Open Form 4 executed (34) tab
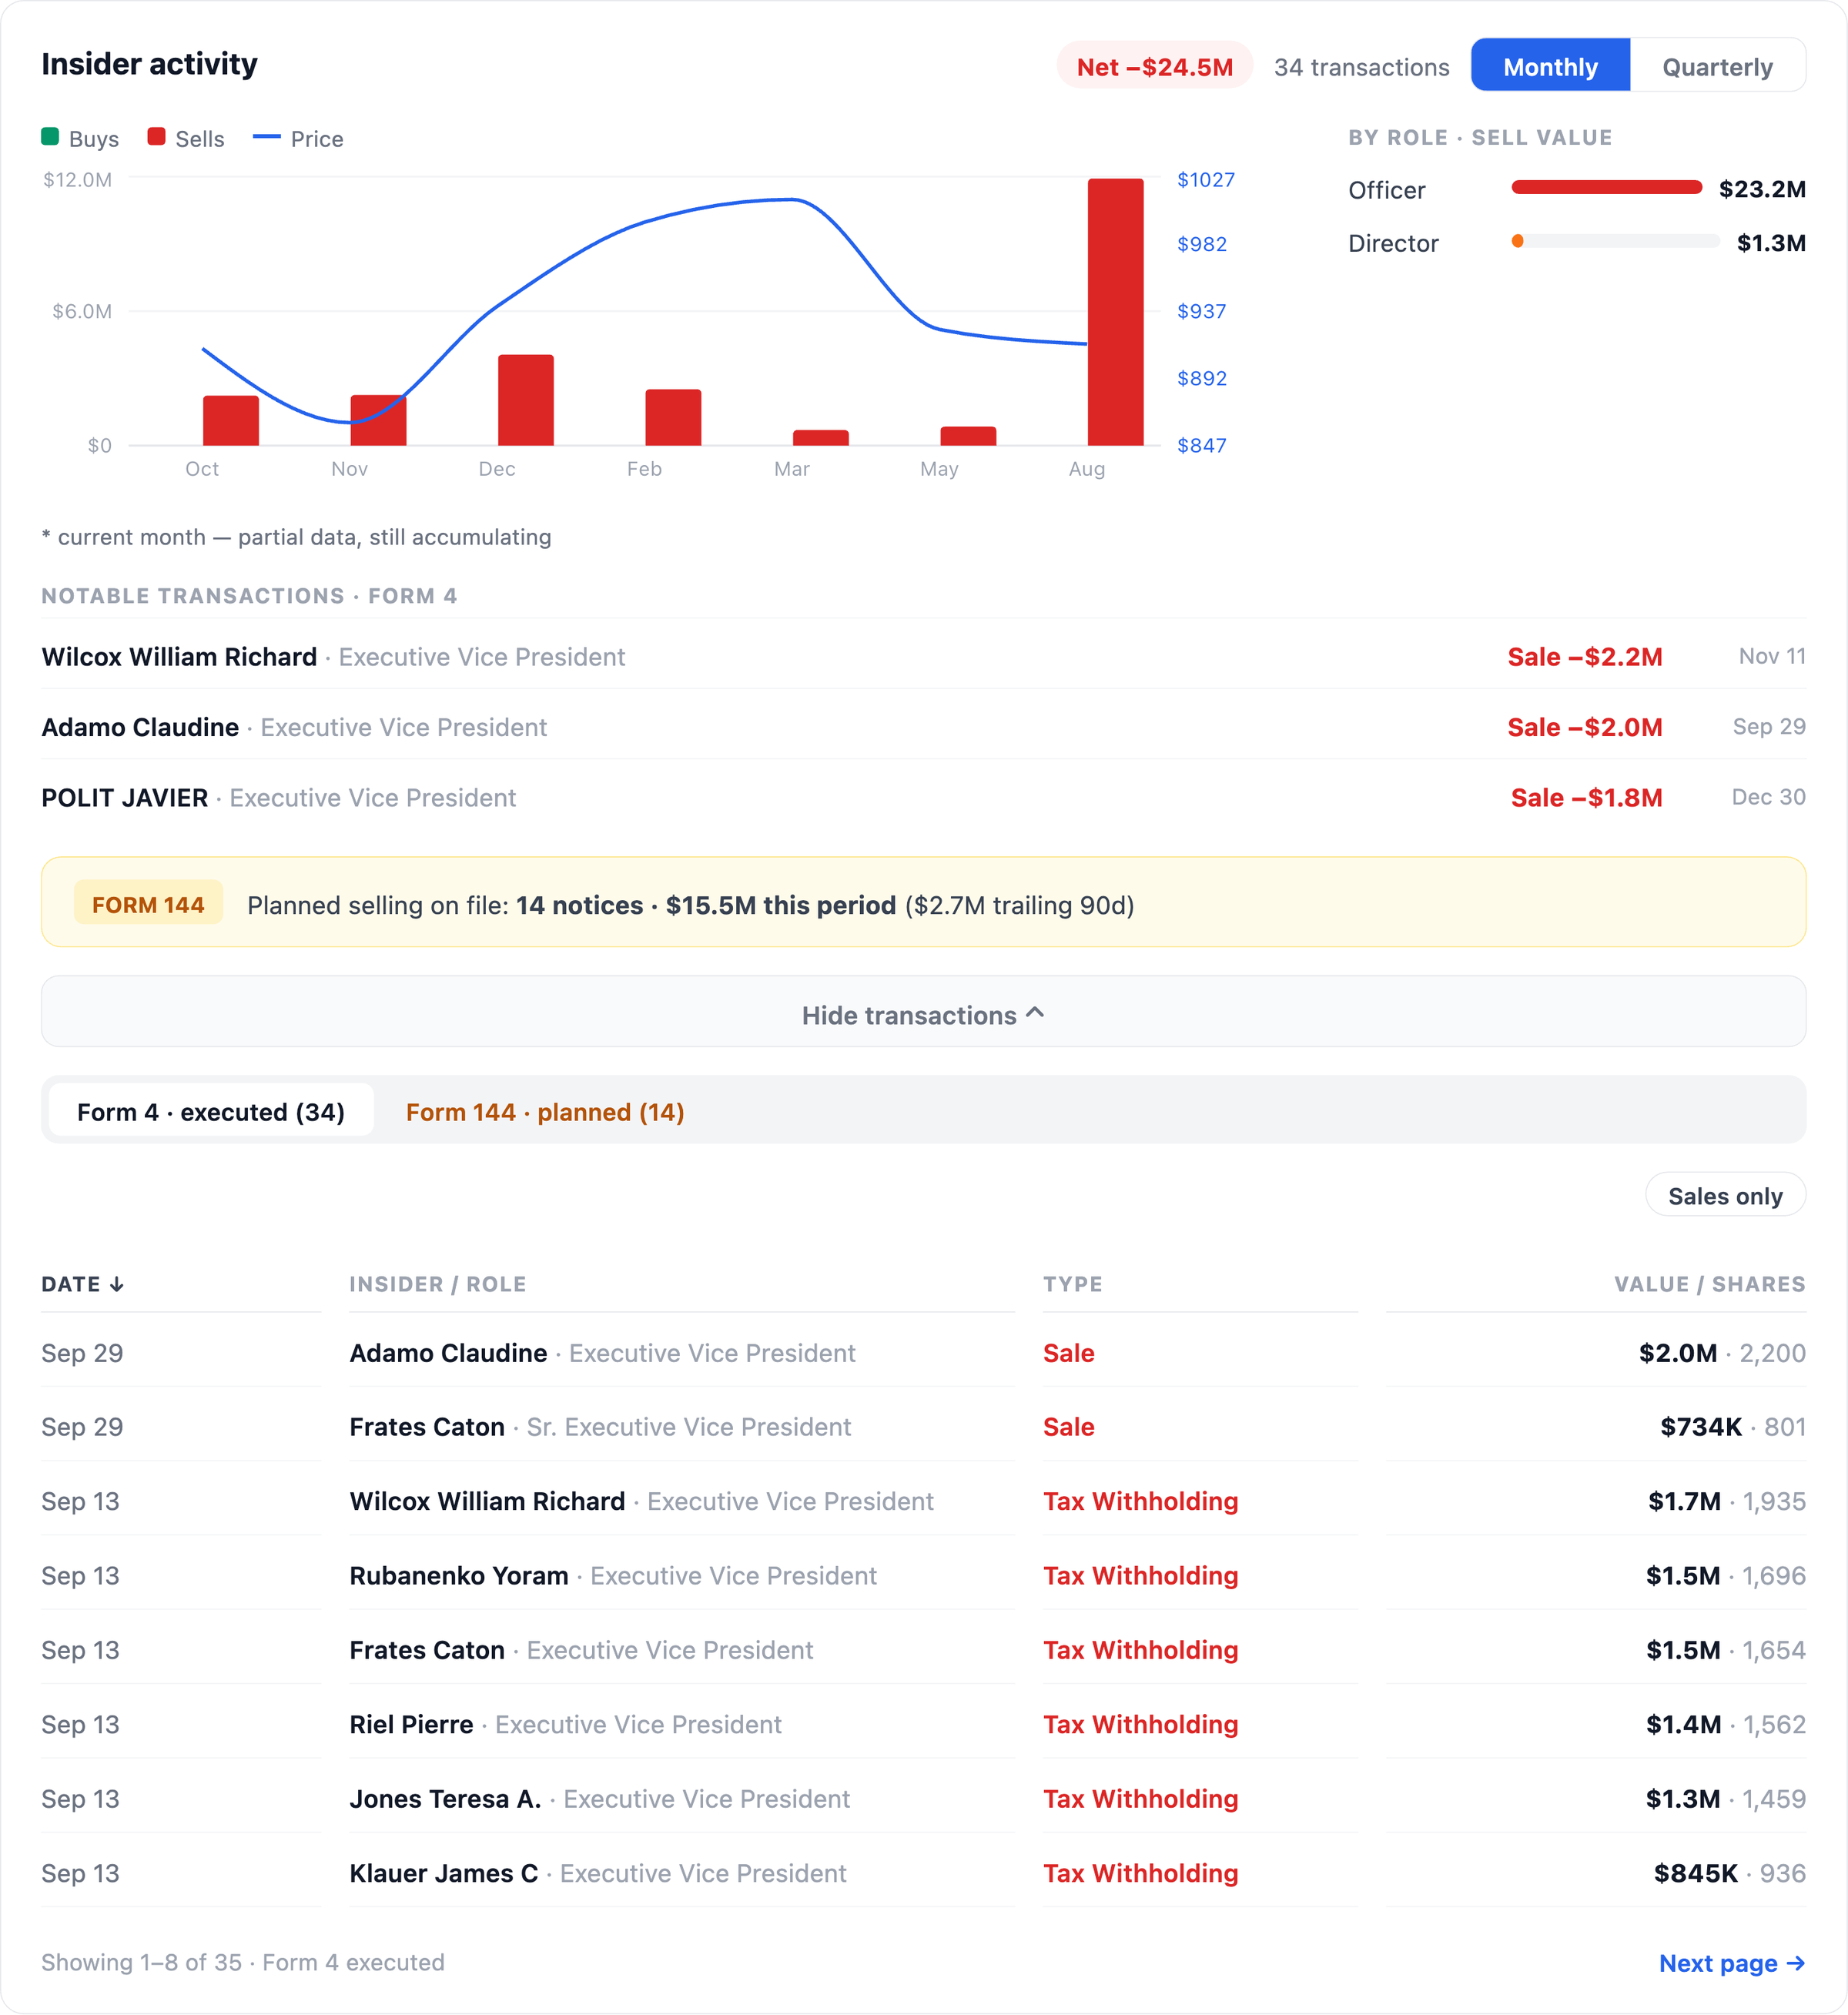 coord(211,1112)
